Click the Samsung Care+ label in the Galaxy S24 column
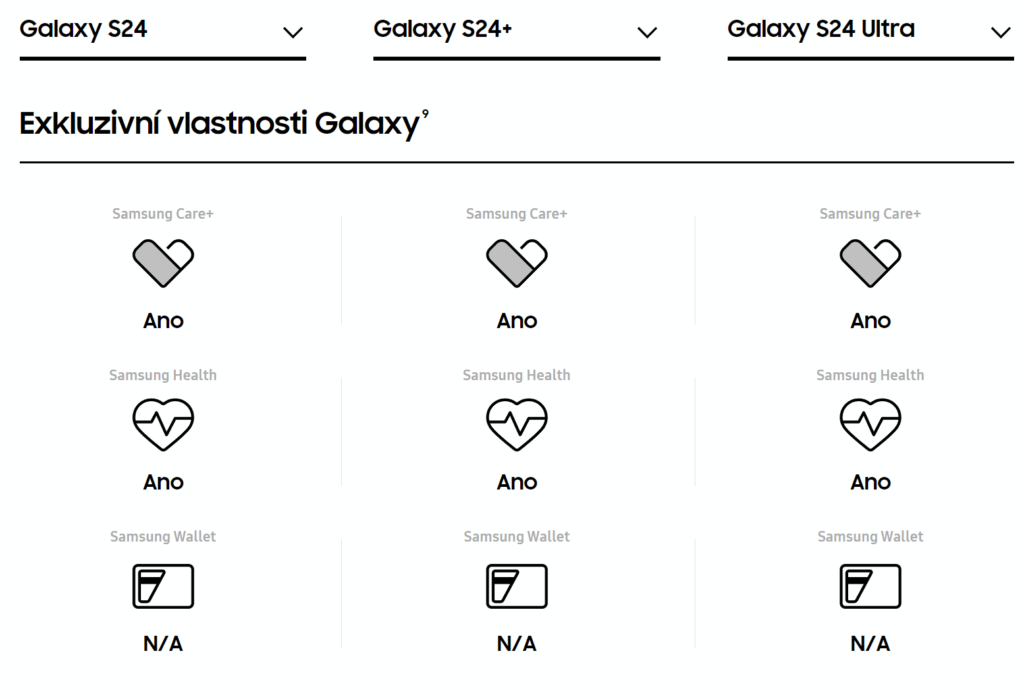The image size is (1024, 699). tap(163, 214)
